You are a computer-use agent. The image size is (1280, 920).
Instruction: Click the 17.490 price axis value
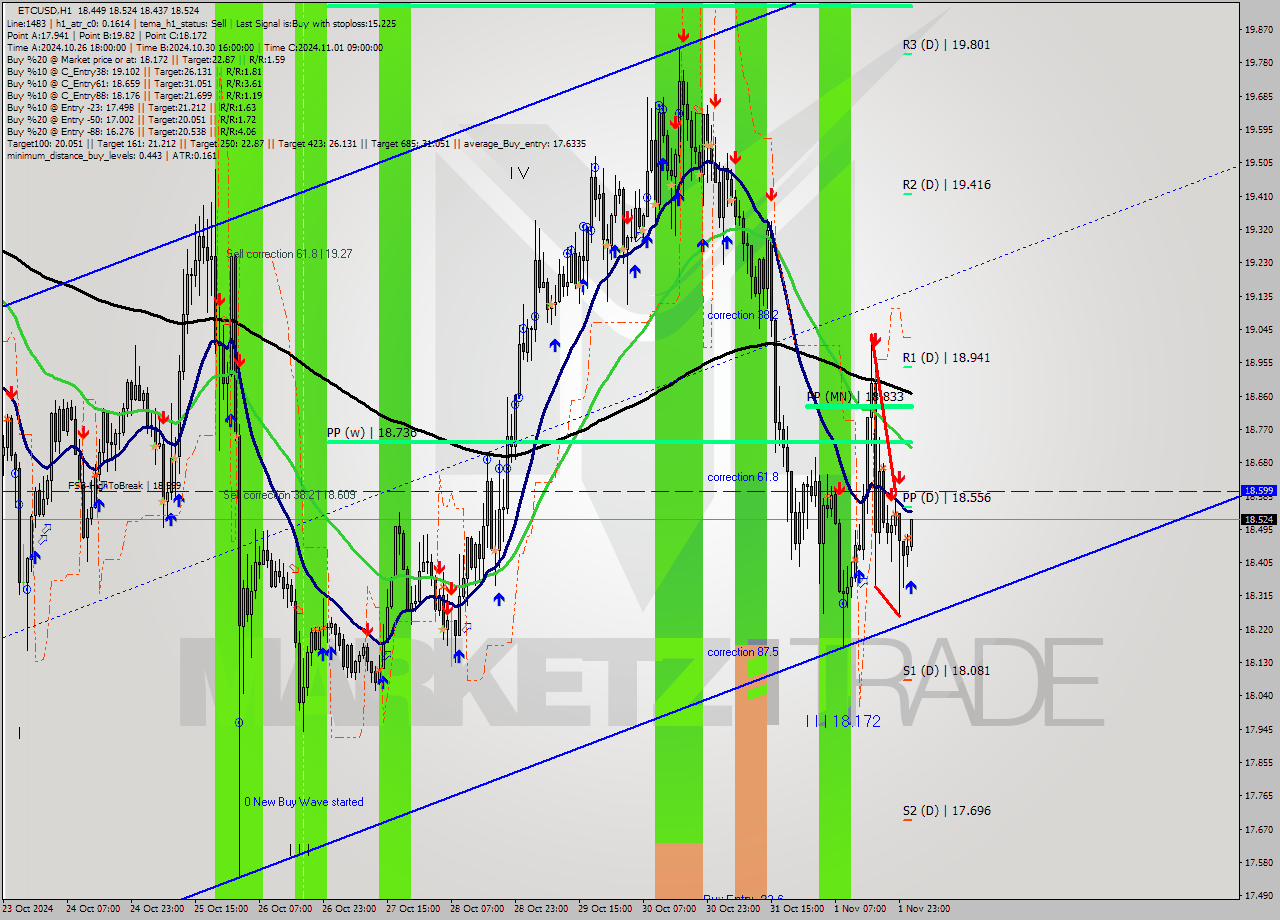1258,895
